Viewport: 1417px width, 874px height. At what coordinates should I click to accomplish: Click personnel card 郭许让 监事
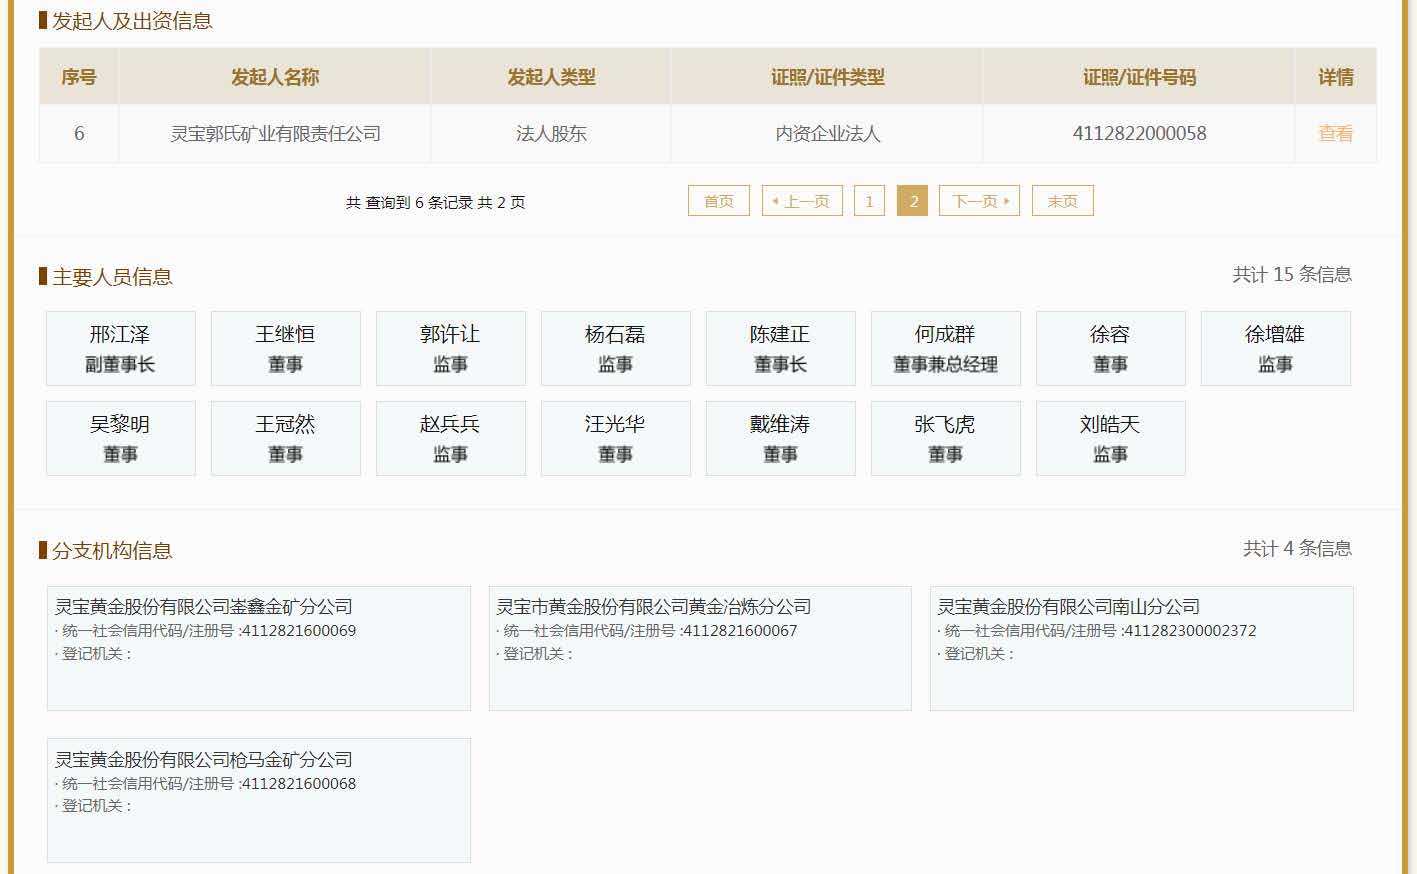pyautogui.click(x=450, y=348)
